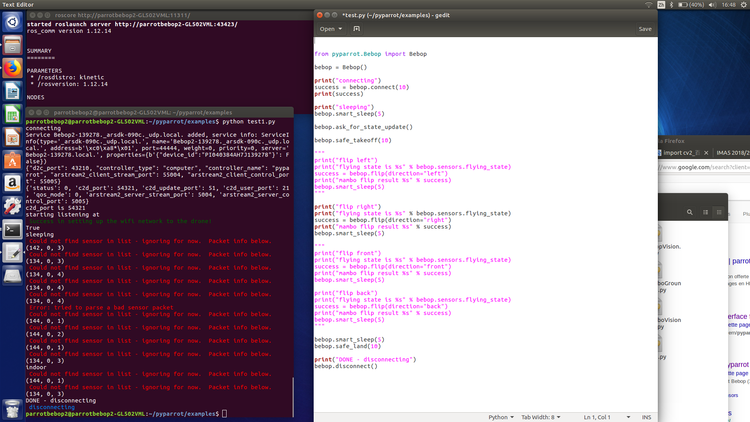Open the Firefox launcher icon in the dock

pyautogui.click(x=12, y=68)
